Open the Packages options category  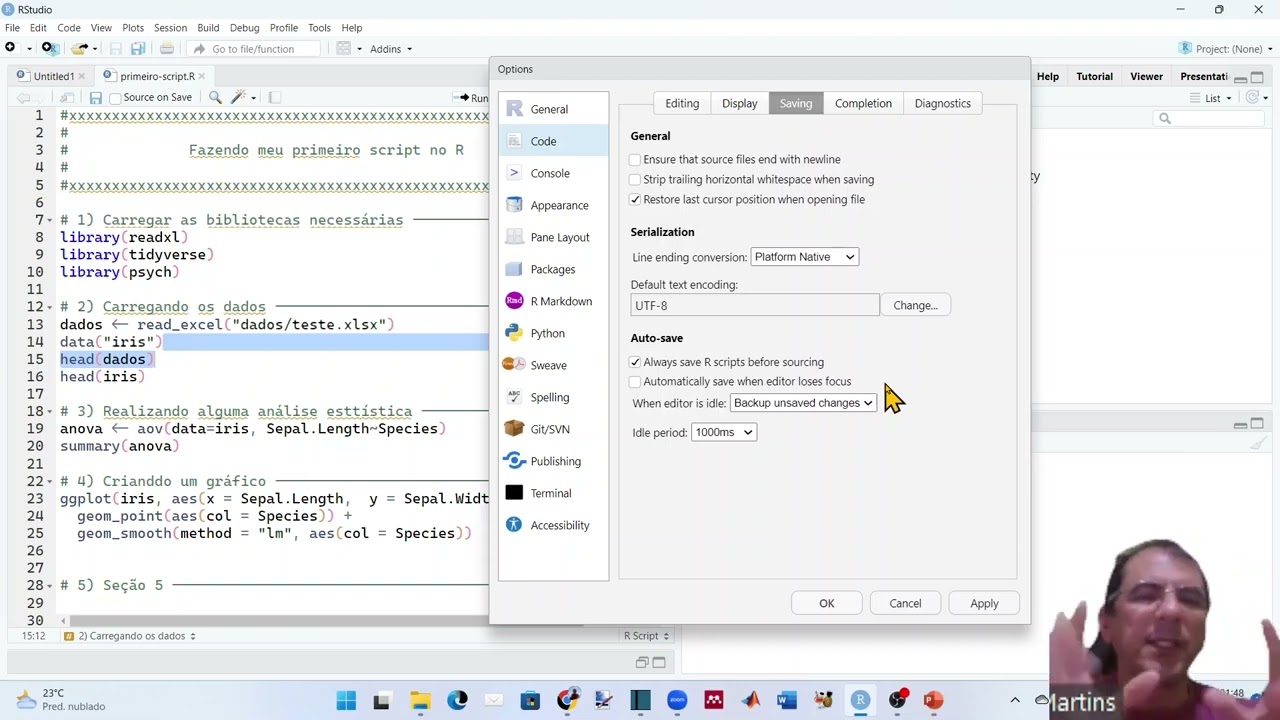(553, 269)
